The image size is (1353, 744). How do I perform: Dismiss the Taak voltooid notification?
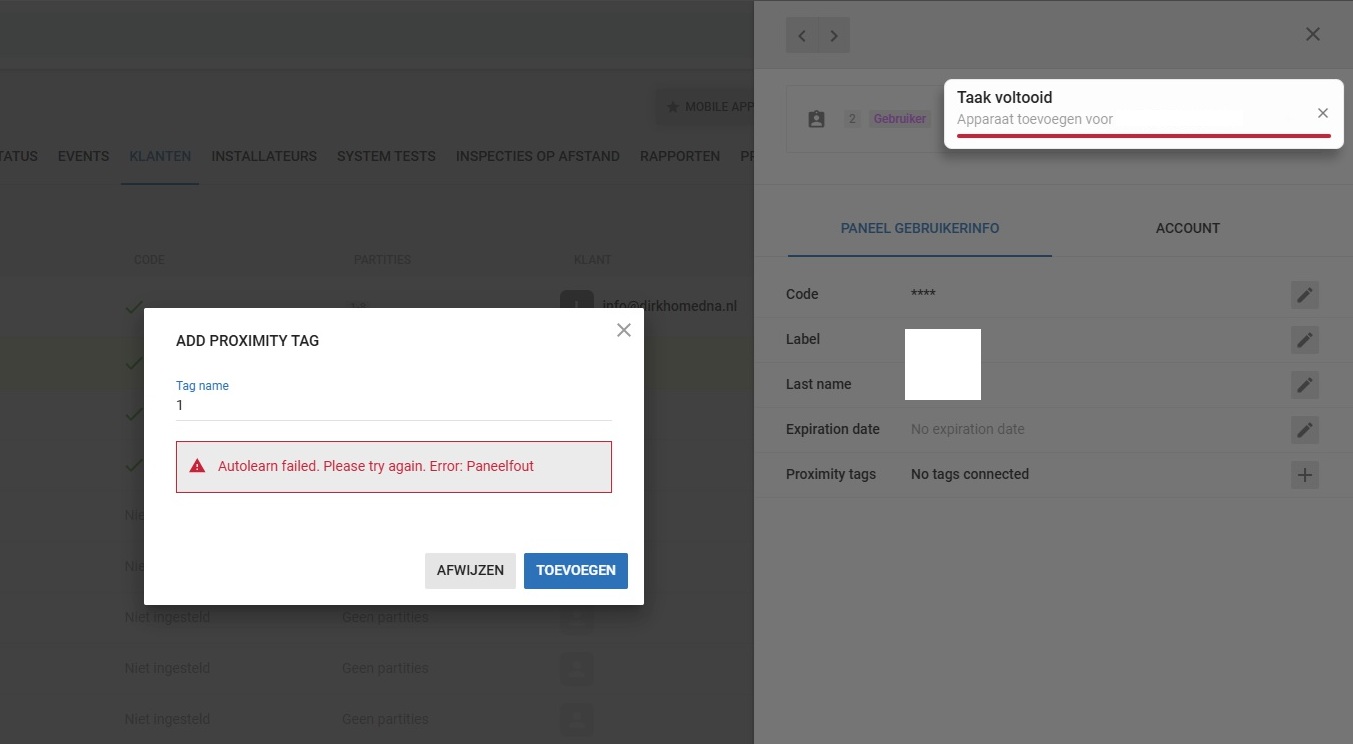coord(1322,114)
